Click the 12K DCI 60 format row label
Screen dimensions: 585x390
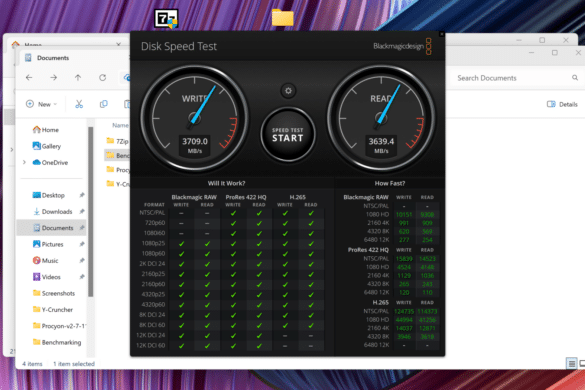tap(150, 346)
